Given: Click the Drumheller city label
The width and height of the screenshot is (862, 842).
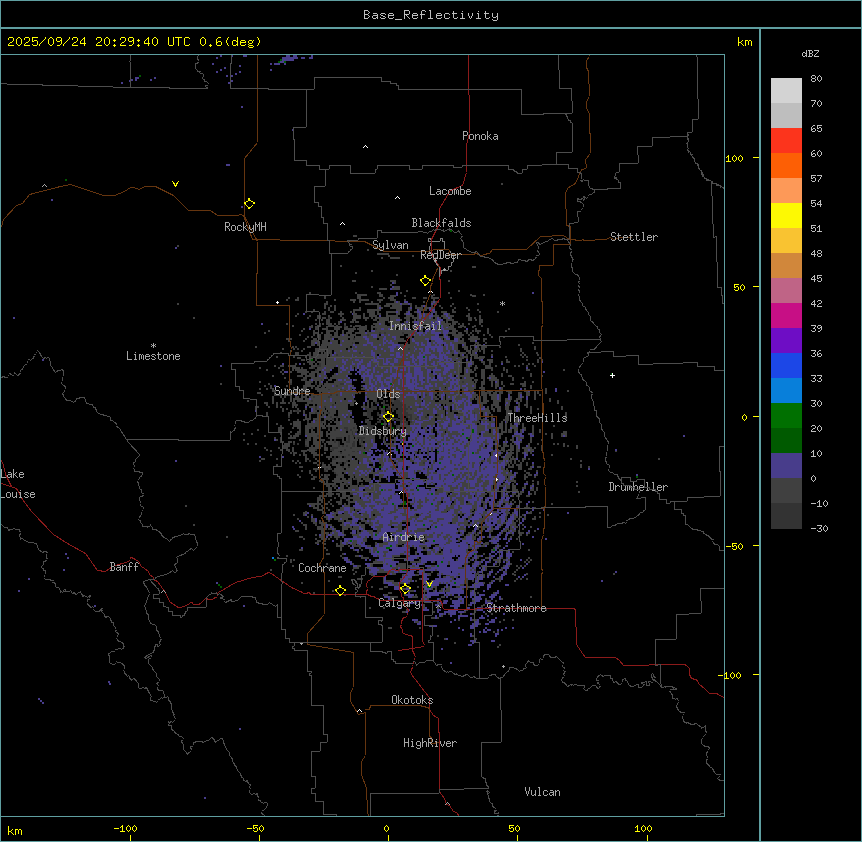Looking at the screenshot, I should [x=638, y=487].
